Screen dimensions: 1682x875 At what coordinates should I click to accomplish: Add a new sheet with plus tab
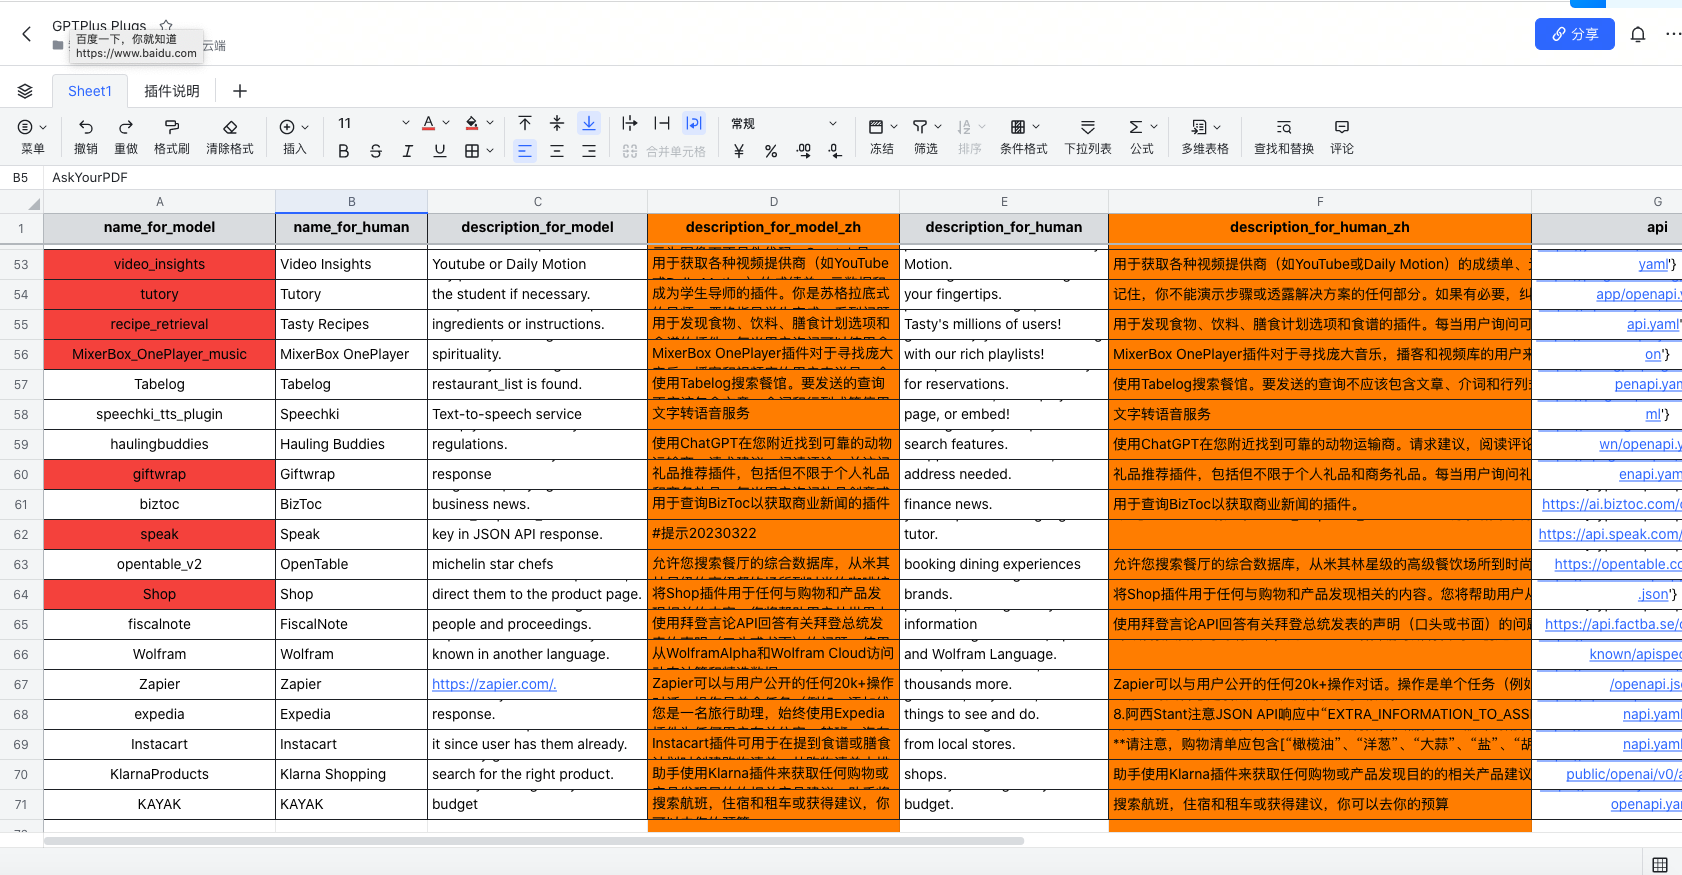[x=240, y=91]
